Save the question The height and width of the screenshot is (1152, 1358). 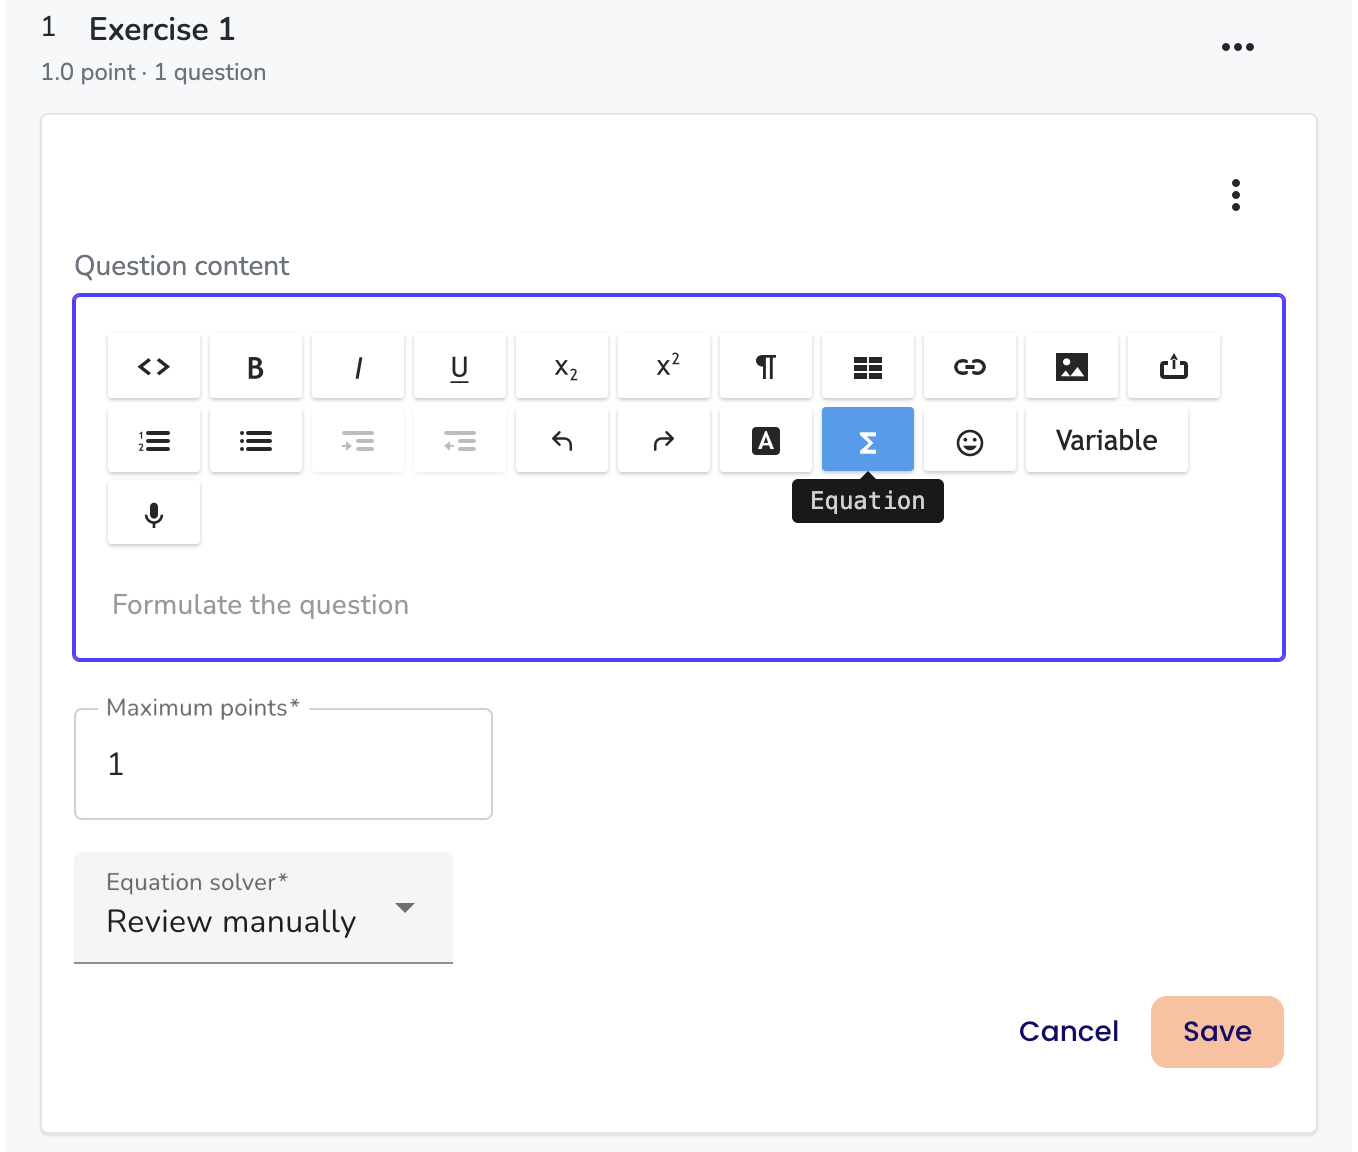pos(1217,1031)
